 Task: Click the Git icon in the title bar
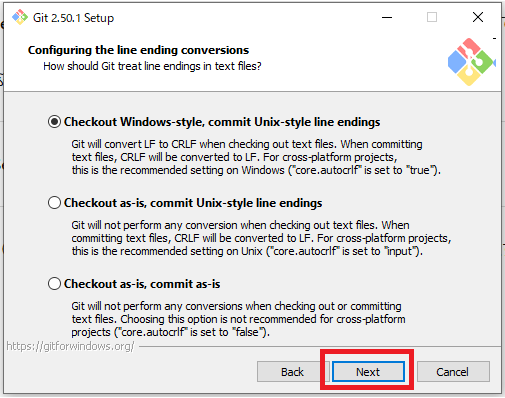[20, 17]
